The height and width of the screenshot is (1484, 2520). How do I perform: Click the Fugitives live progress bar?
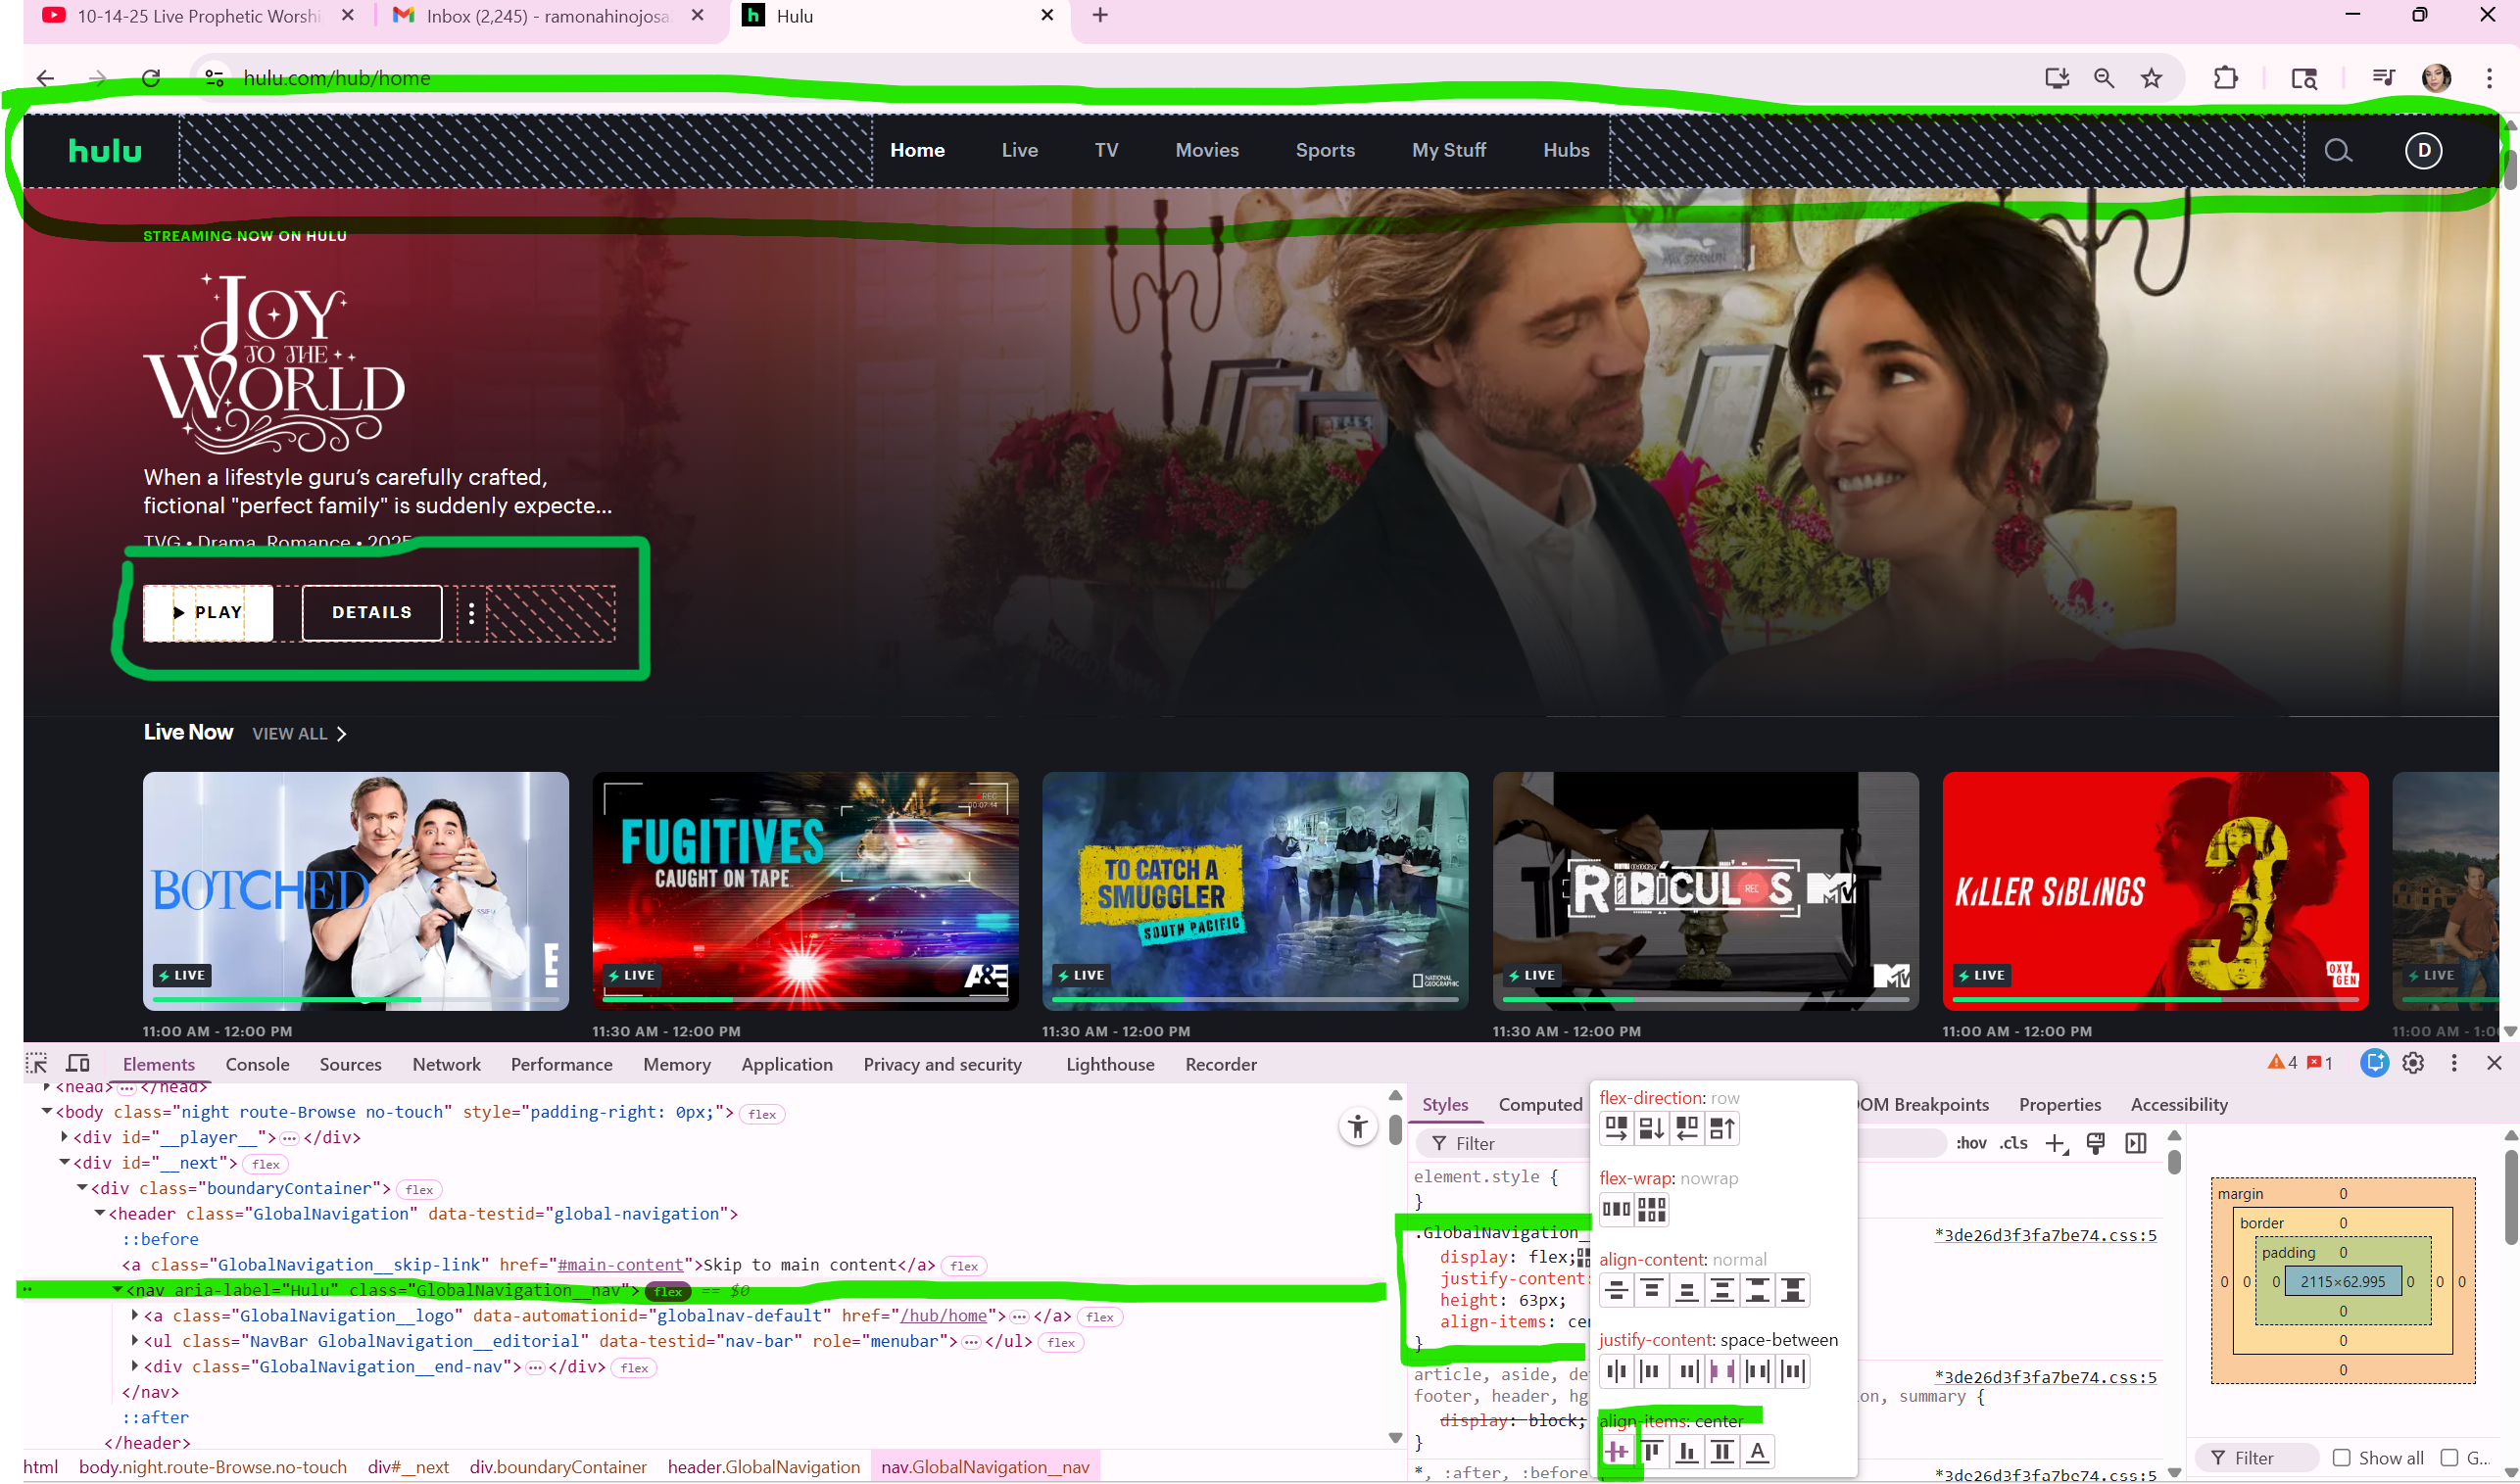805,998
